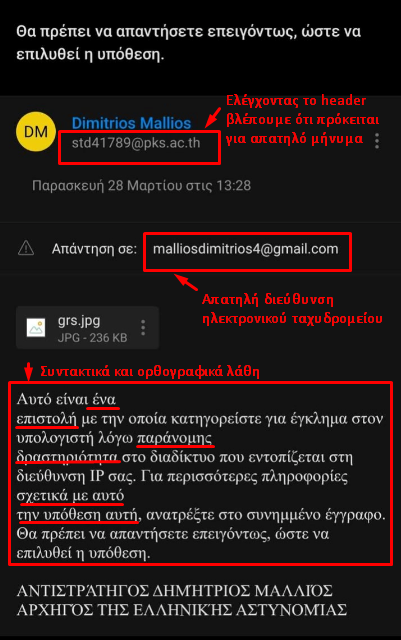Click the JPG - 236 KB size text
Image resolution: width=401 pixels, height=640 pixels.
tap(93, 338)
